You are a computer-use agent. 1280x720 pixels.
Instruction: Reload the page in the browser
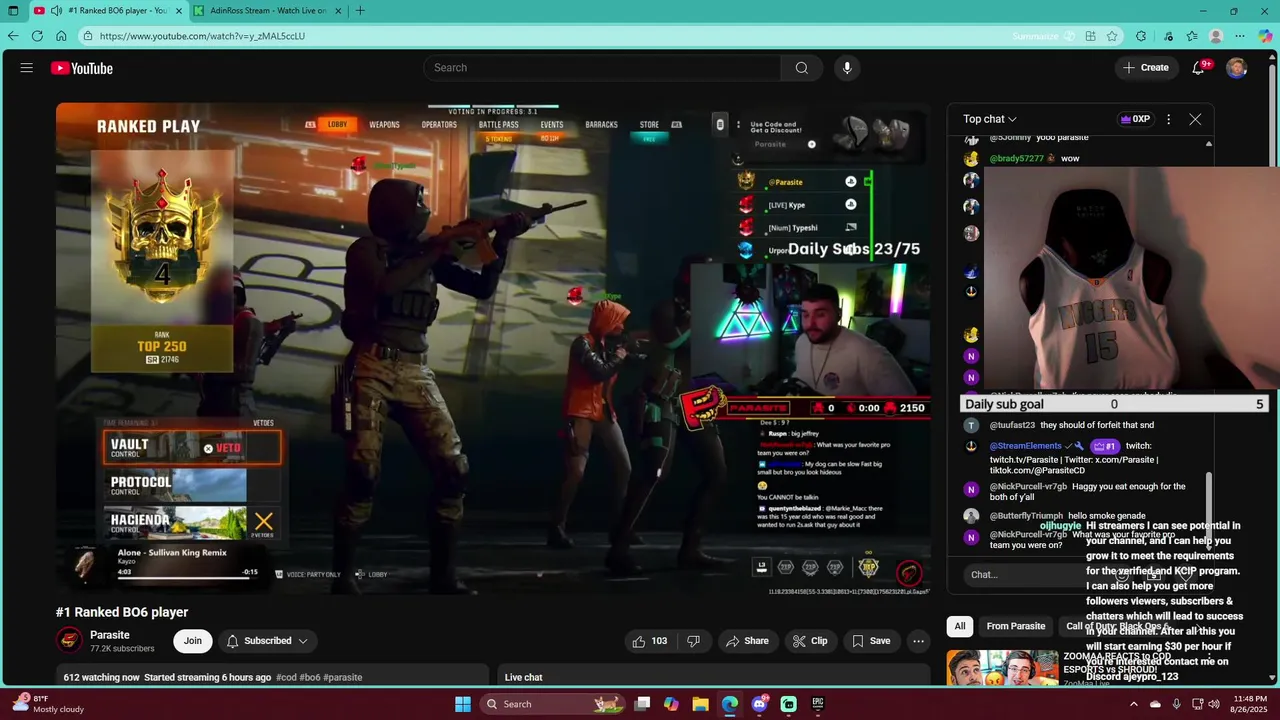(37, 36)
